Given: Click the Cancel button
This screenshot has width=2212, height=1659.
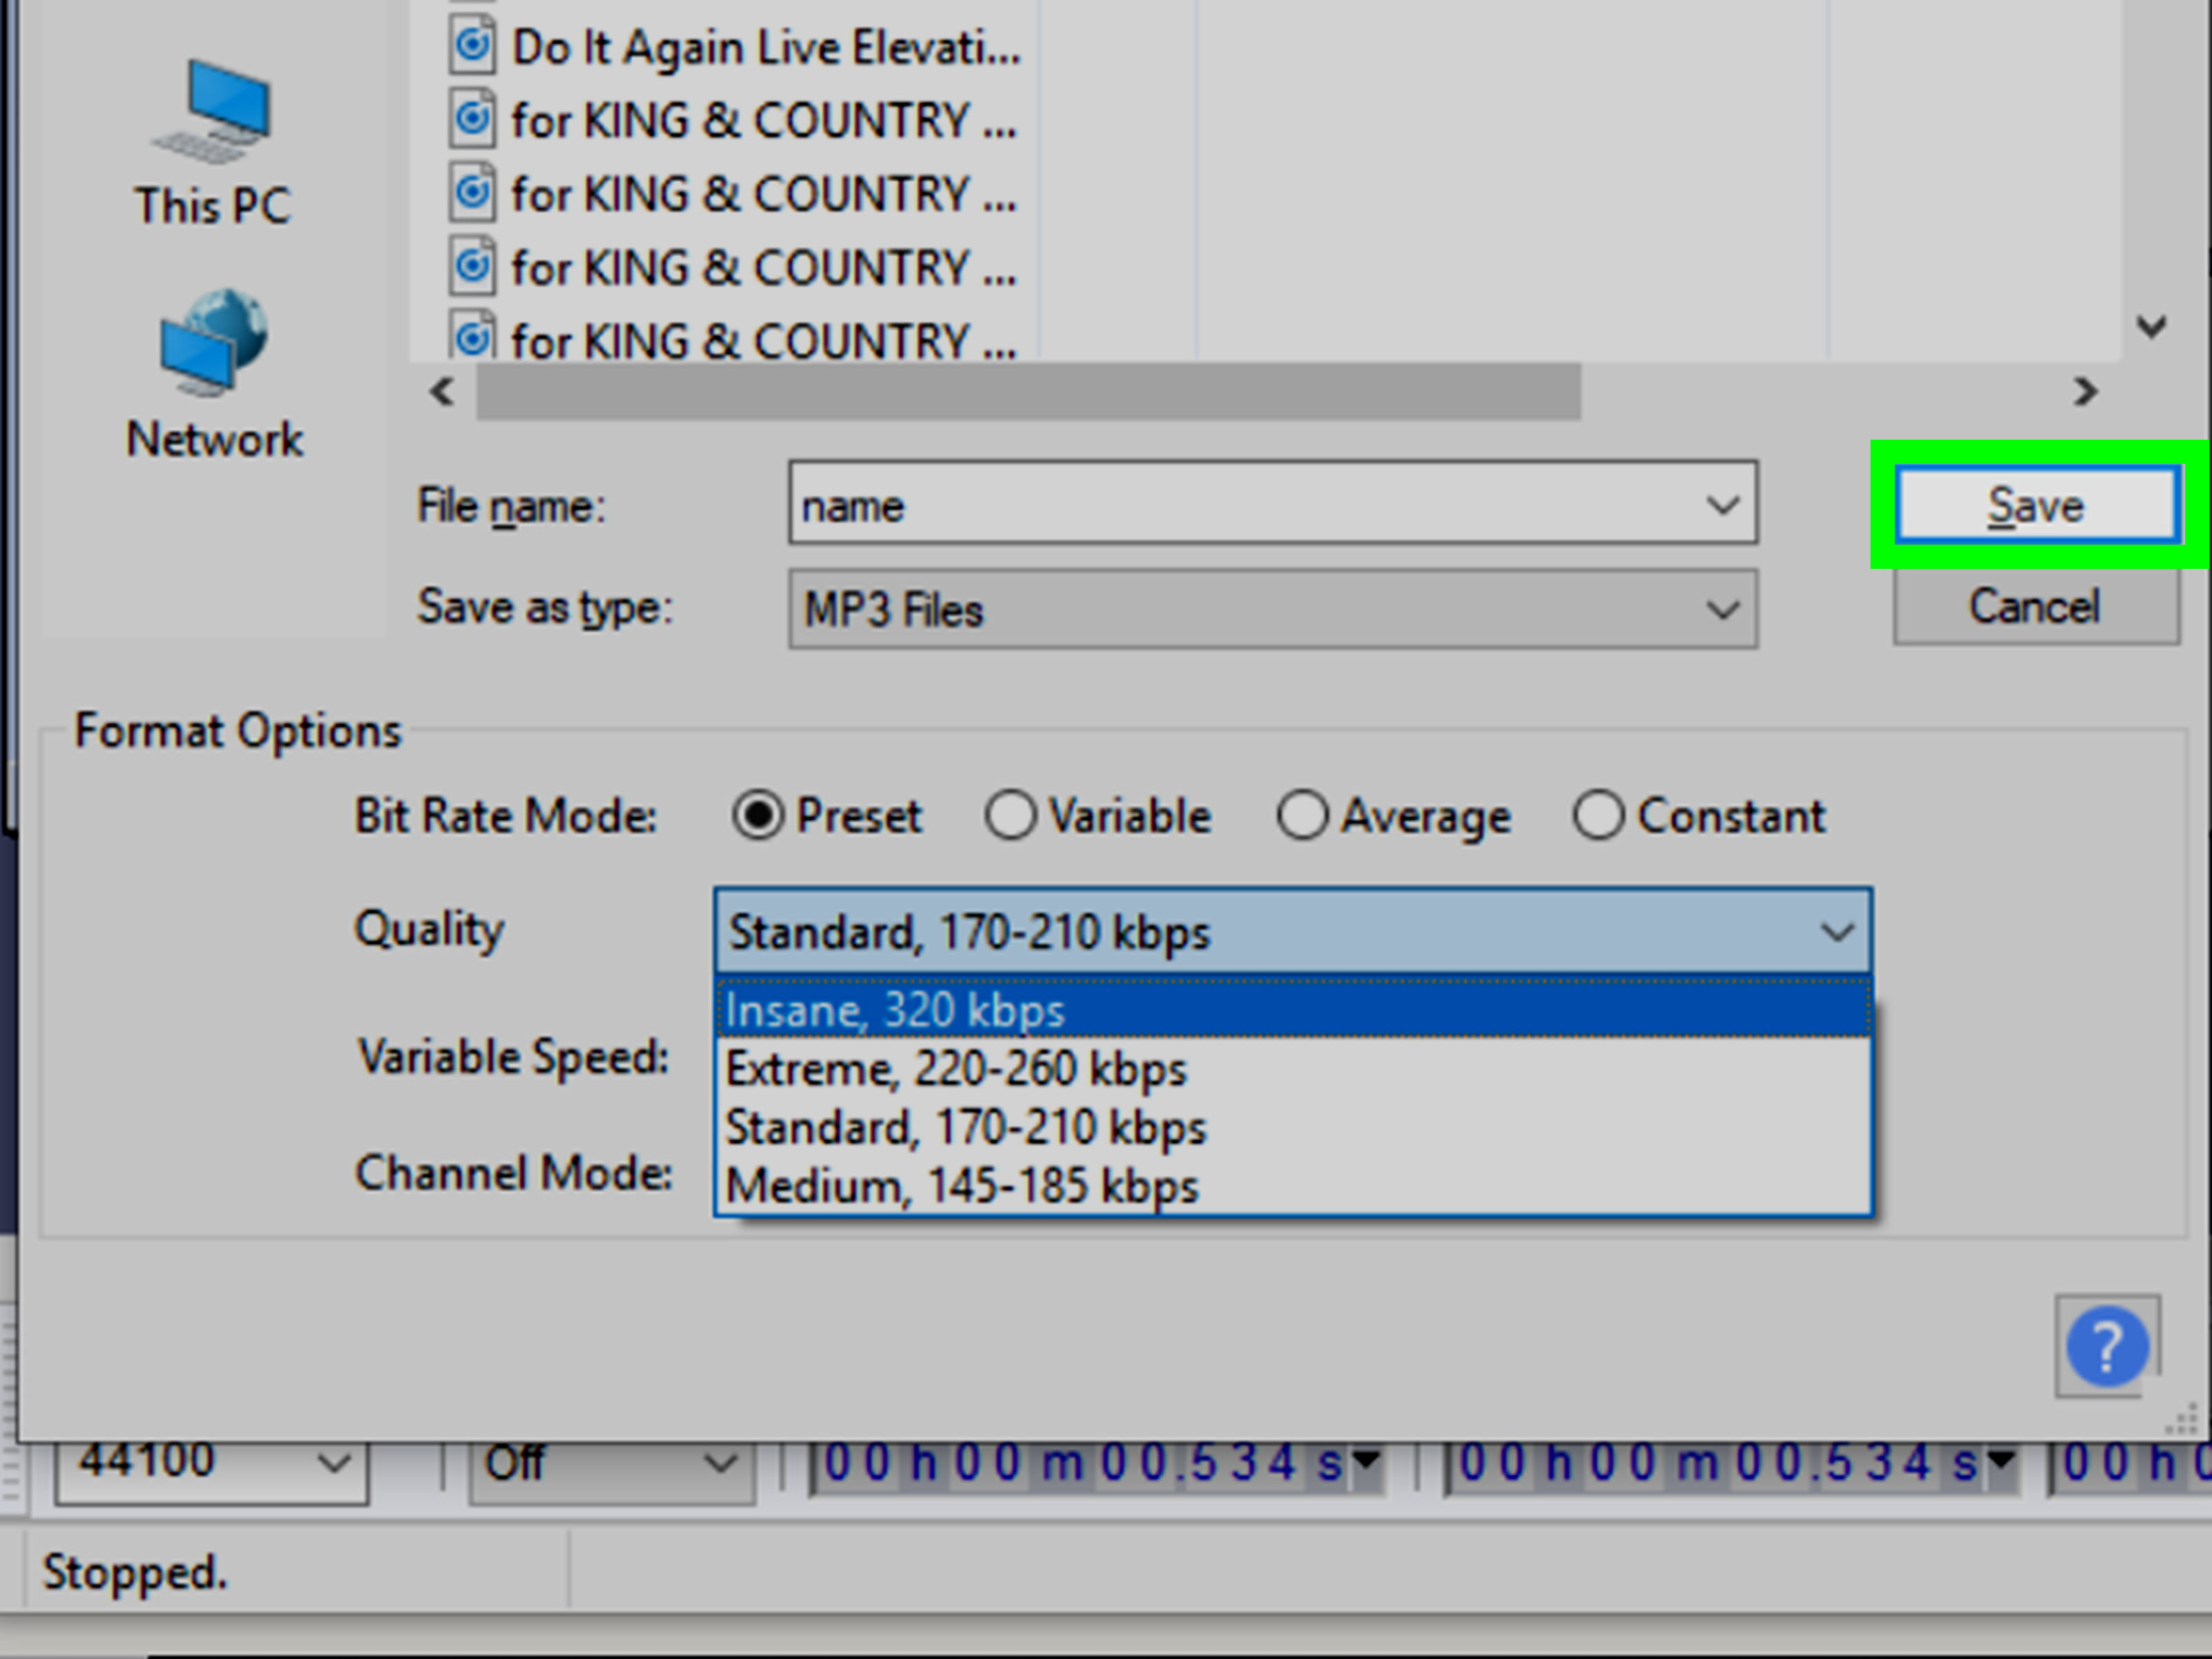Looking at the screenshot, I should [x=2035, y=608].
